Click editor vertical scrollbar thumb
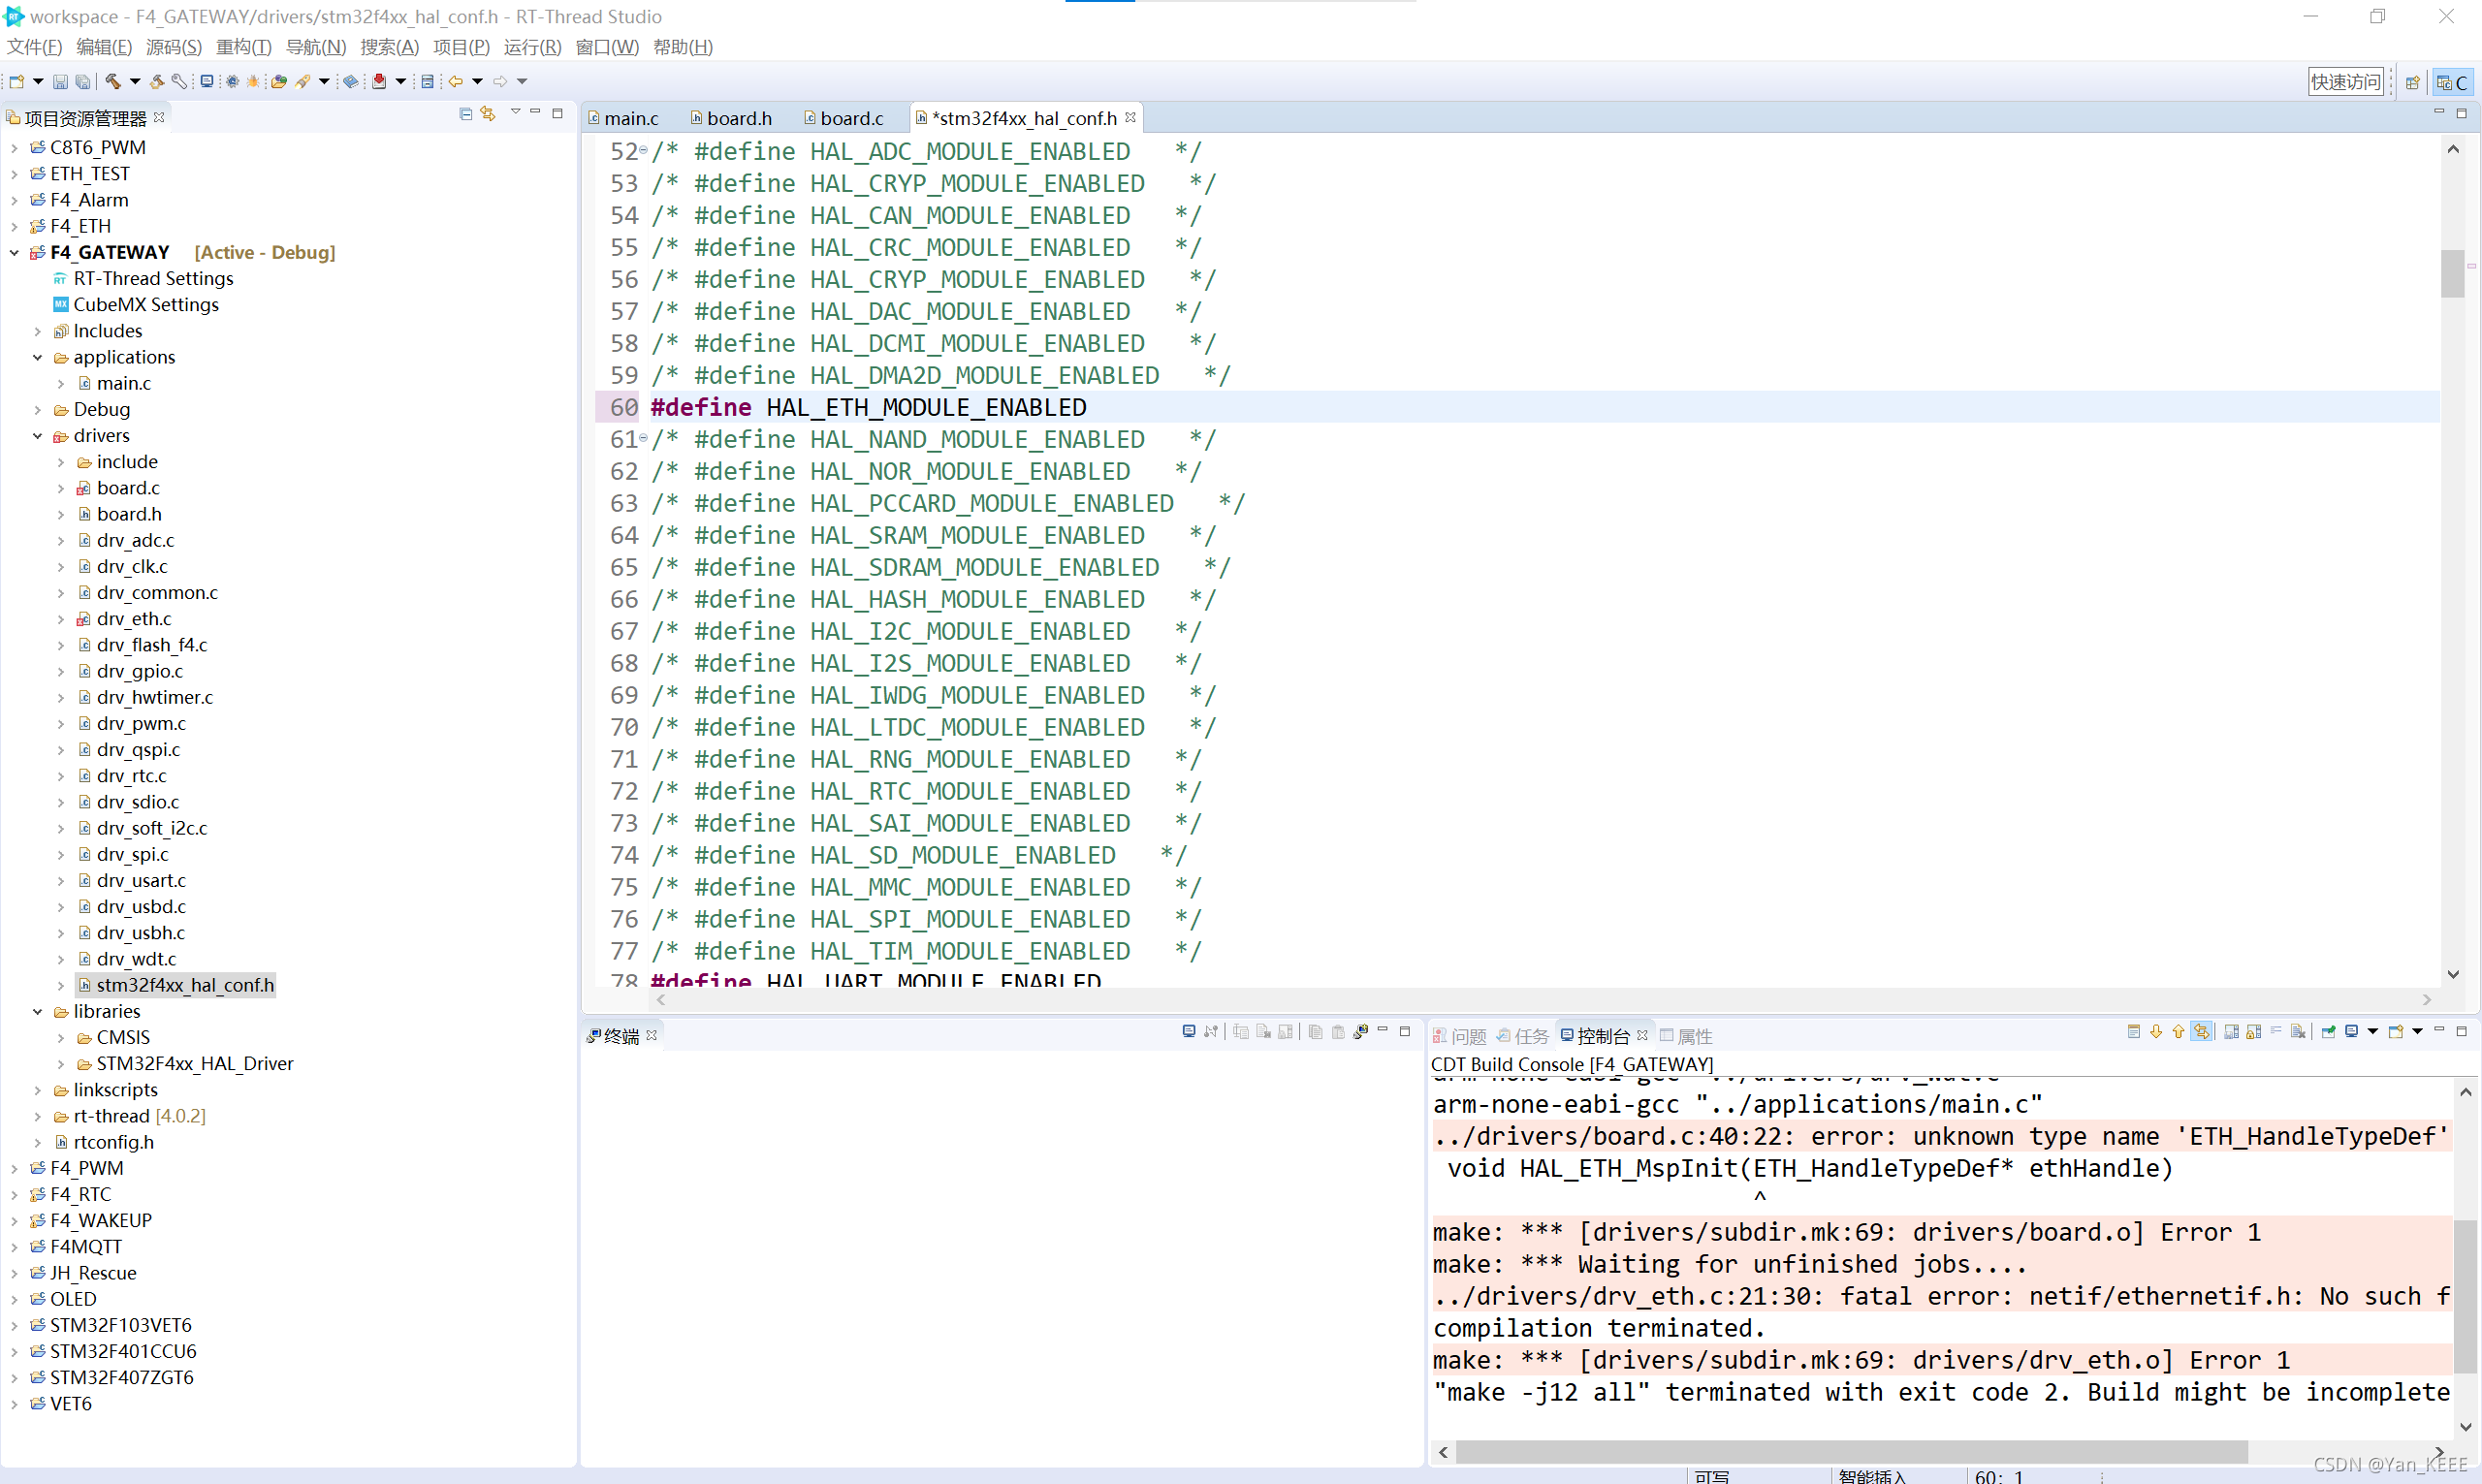The height and width of the screenshot is (1484, 2482). coord(2452,273)
